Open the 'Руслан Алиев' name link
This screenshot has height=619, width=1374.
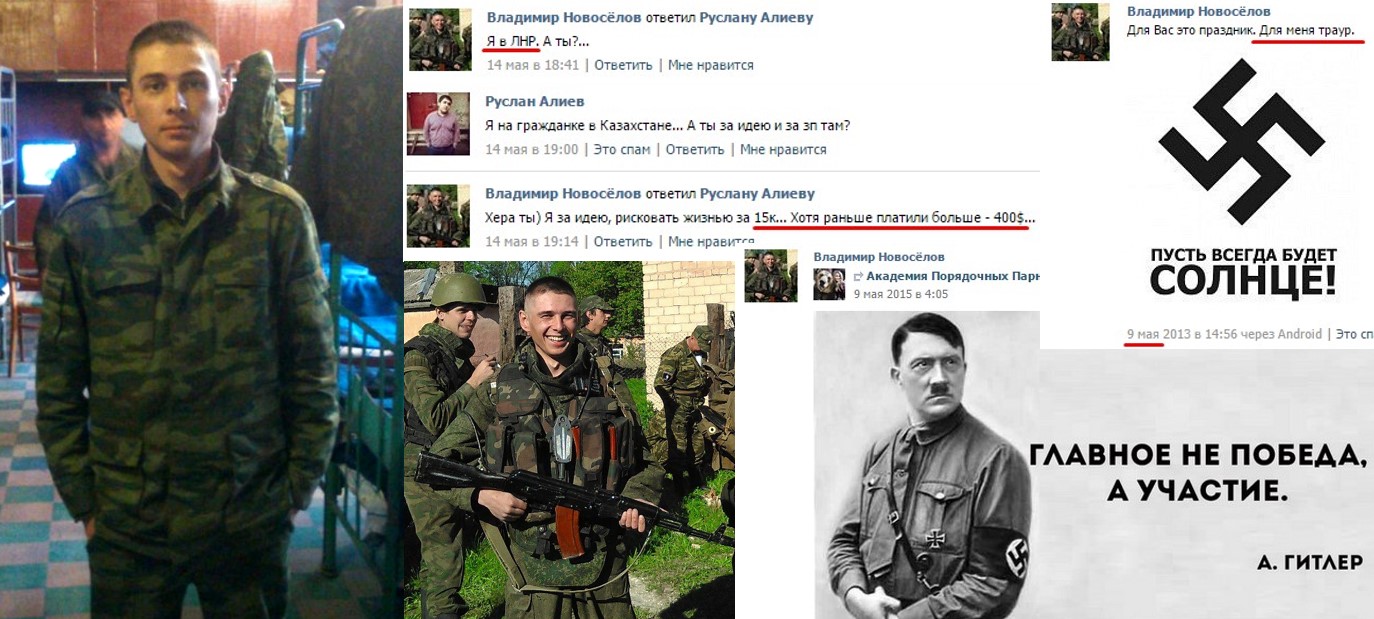535,101
